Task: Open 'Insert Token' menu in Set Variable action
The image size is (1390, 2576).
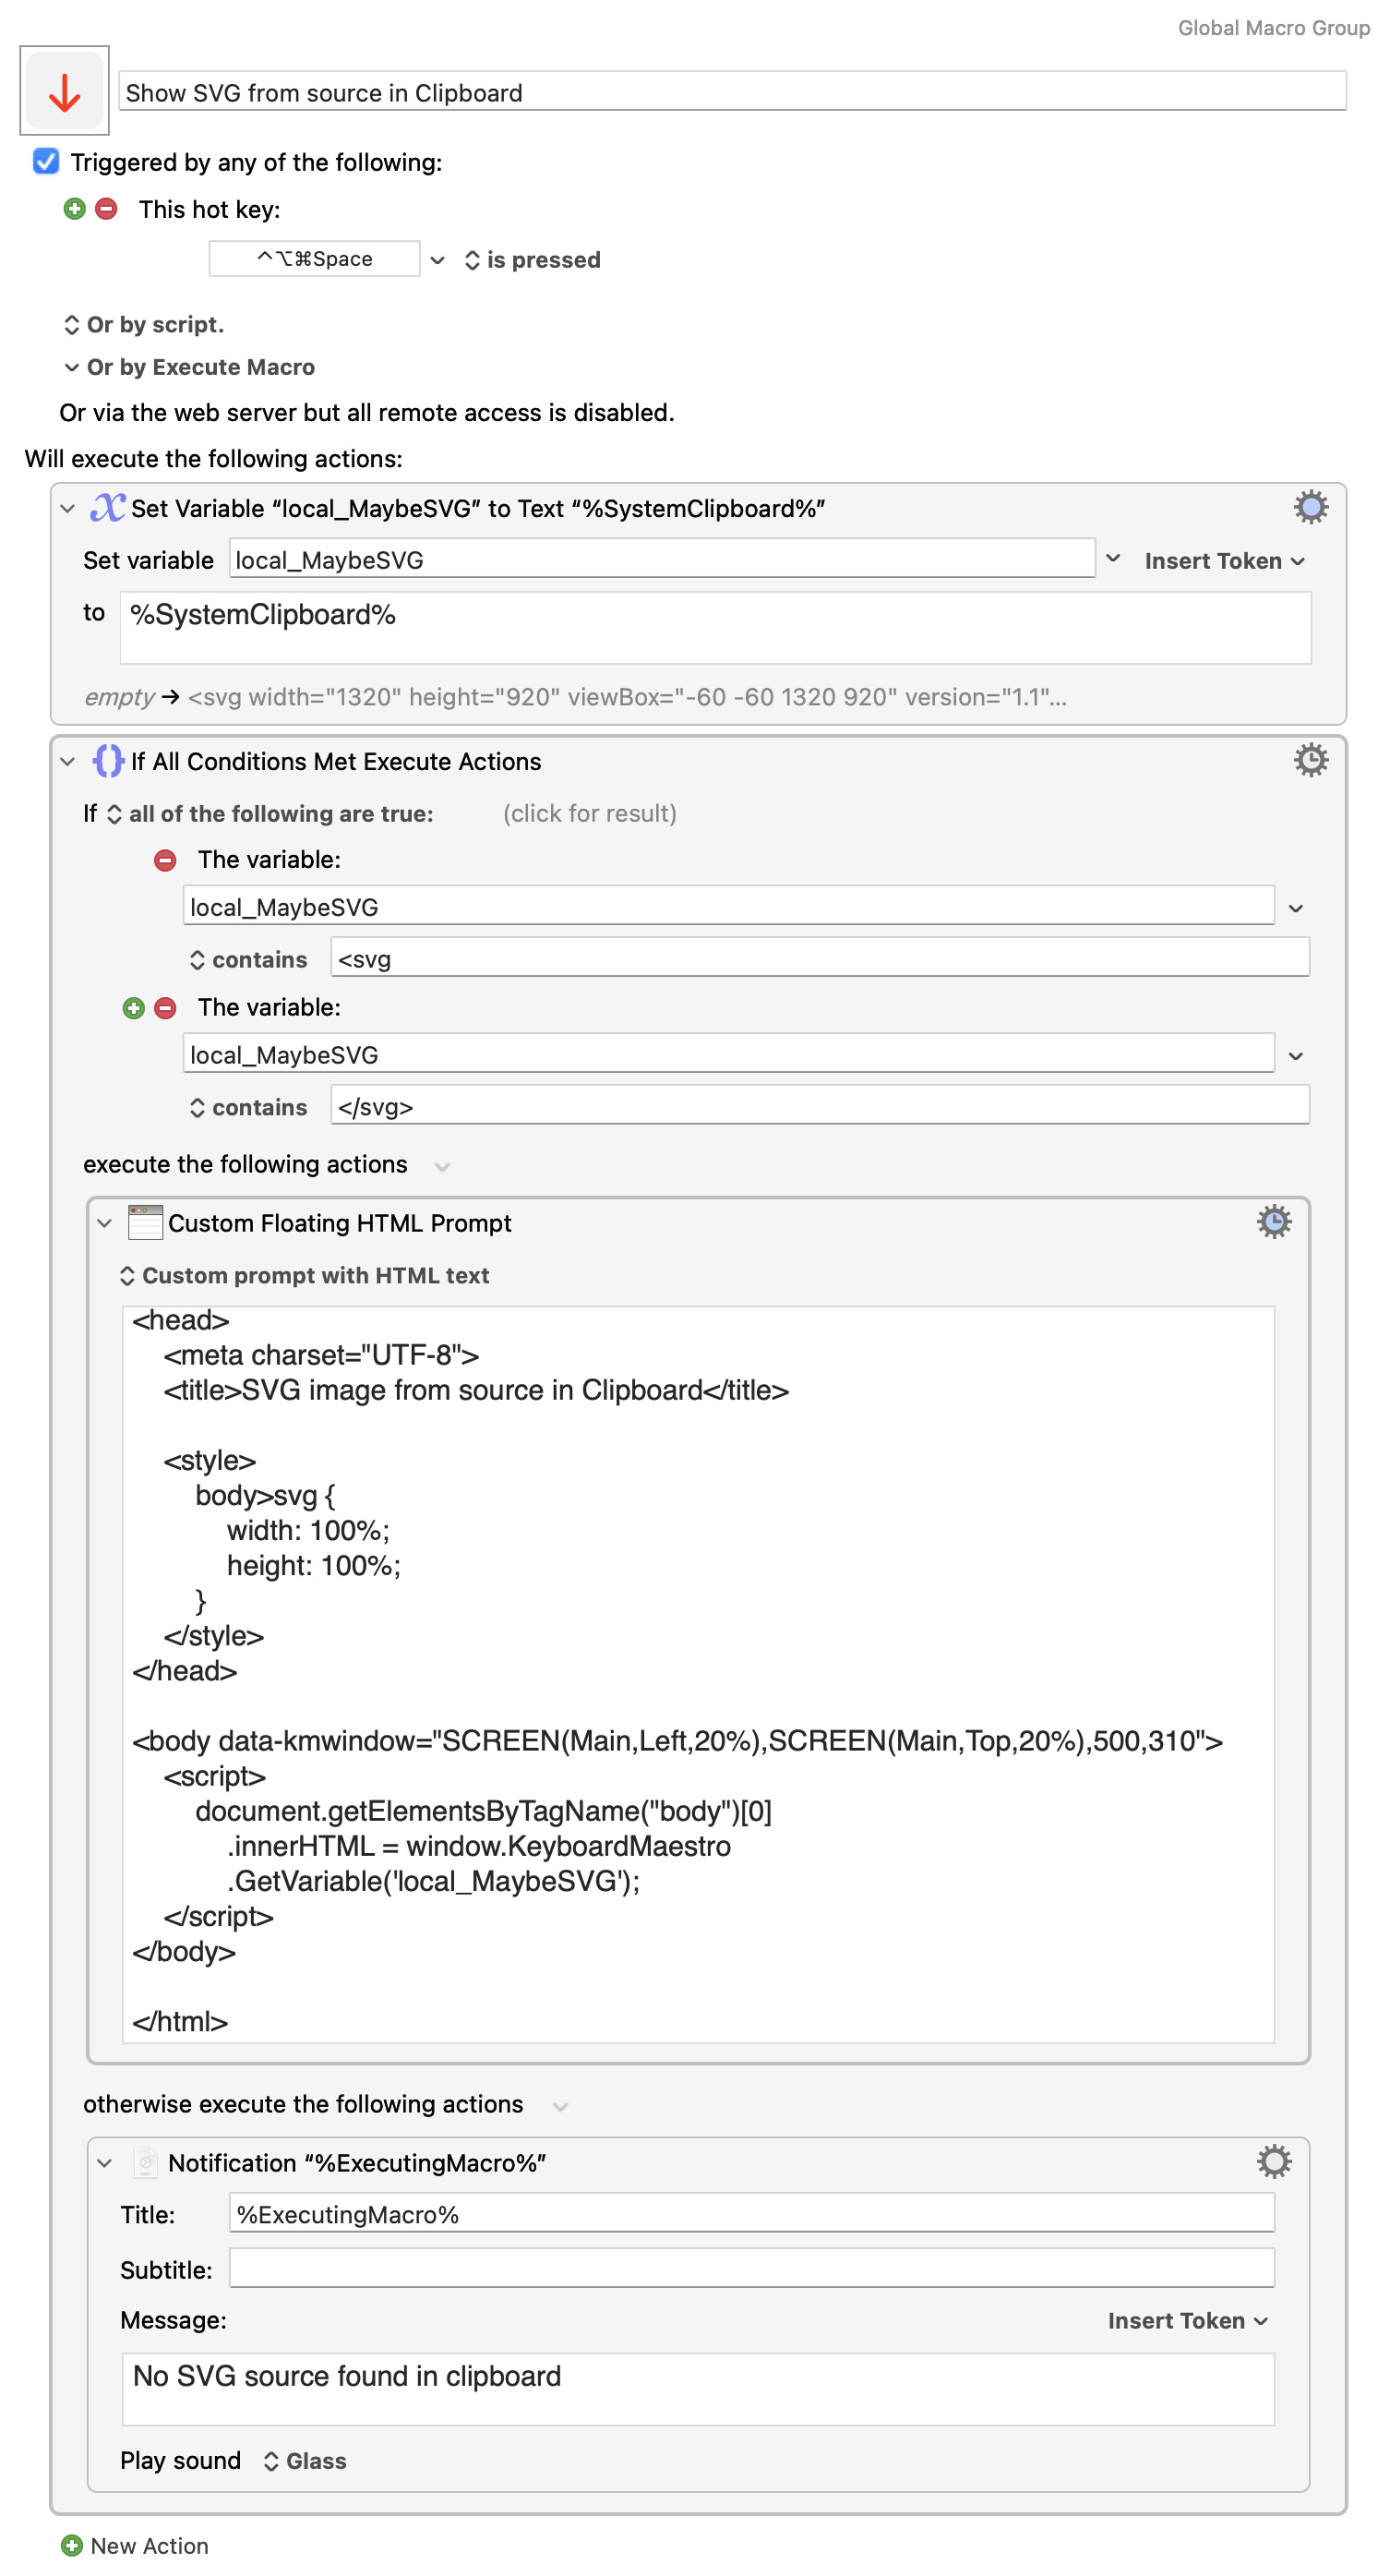Action: coord(1223,561)
